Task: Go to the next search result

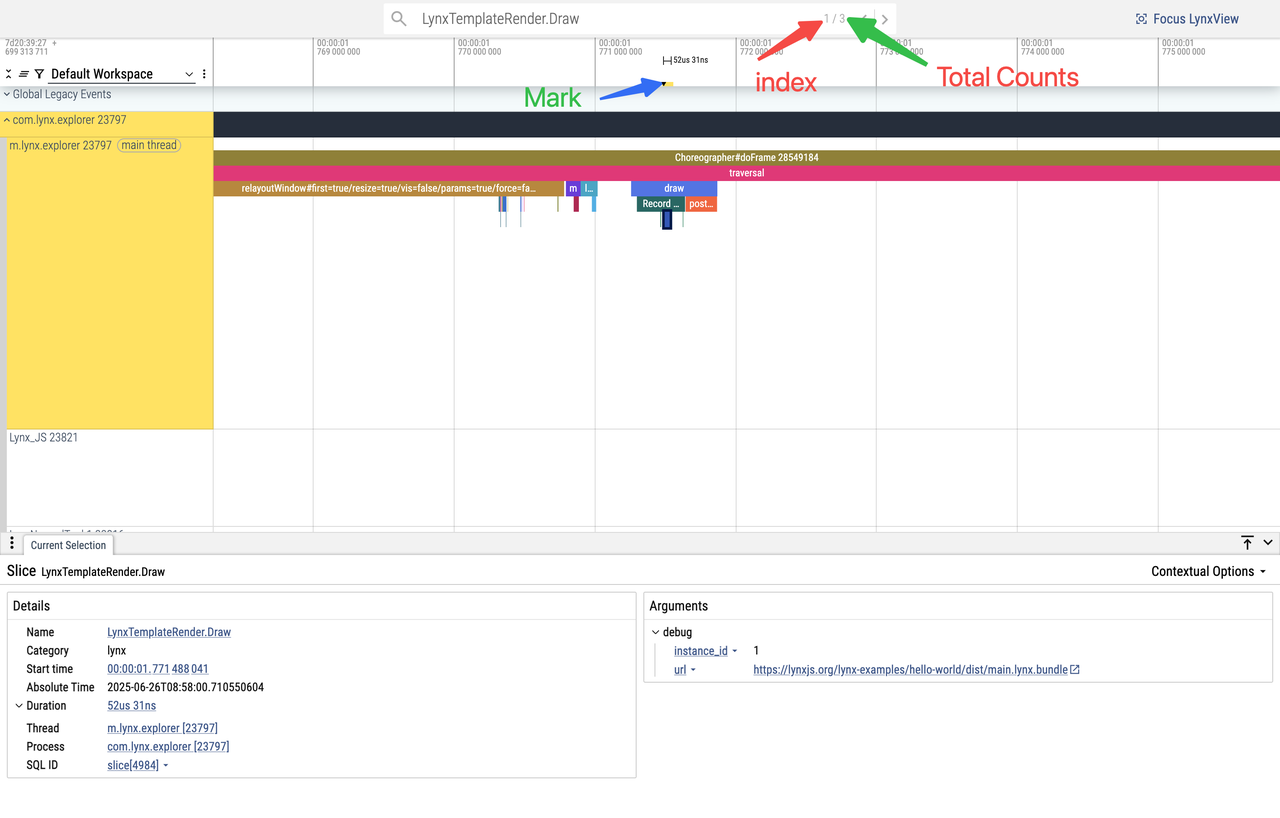Action: click(885, 19)
